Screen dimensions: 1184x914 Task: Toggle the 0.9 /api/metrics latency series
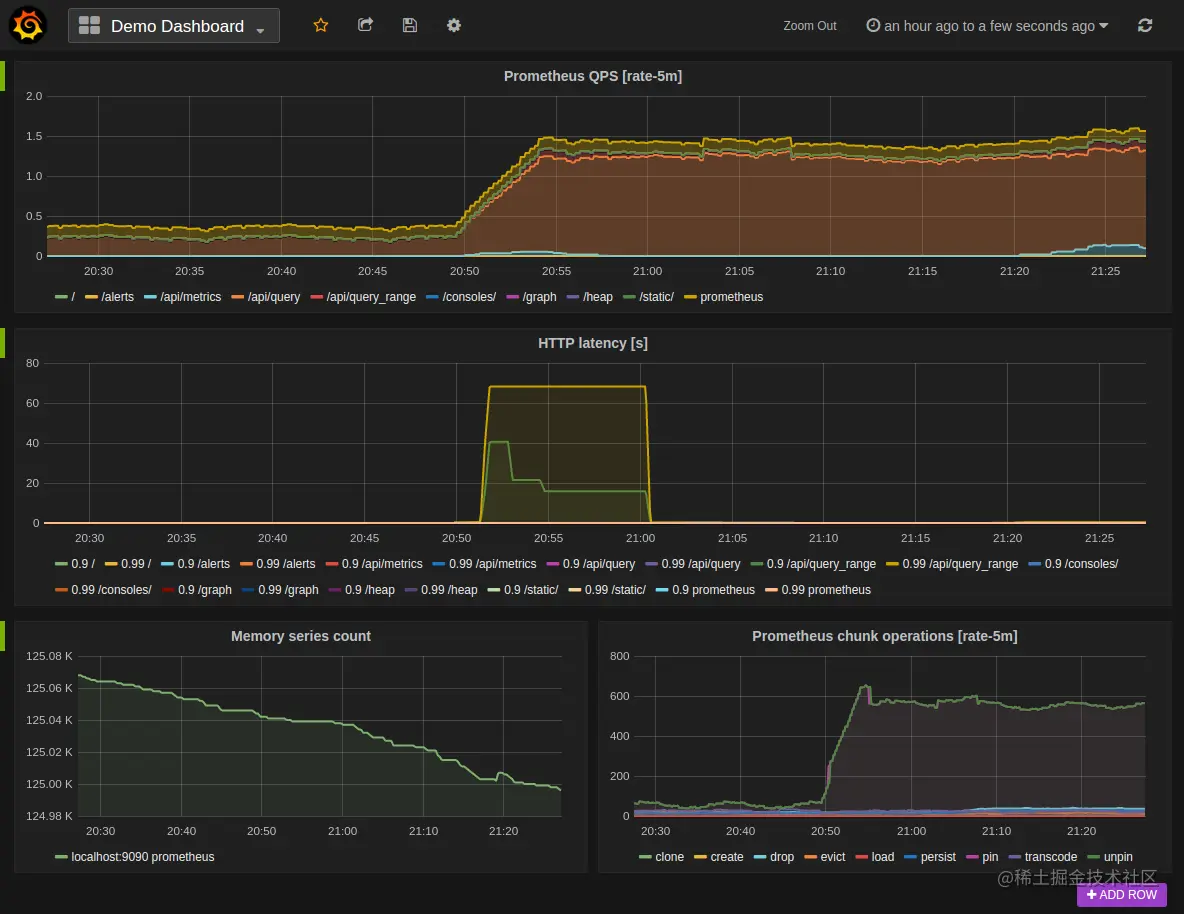tap(382, 564)
